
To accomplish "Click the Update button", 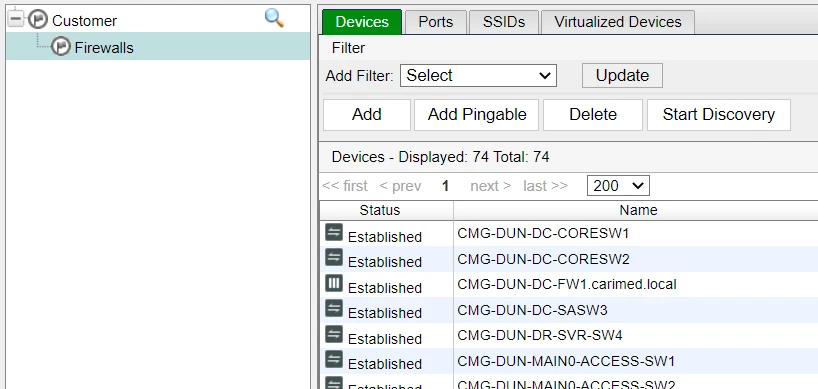I will tap(622, 76).
